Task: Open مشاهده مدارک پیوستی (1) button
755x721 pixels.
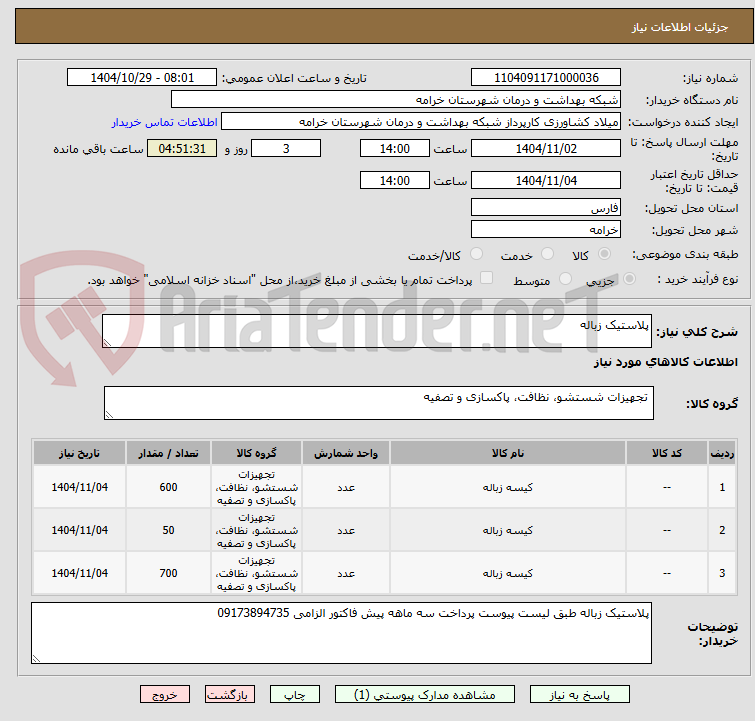Action: click(x=425, y=695)
